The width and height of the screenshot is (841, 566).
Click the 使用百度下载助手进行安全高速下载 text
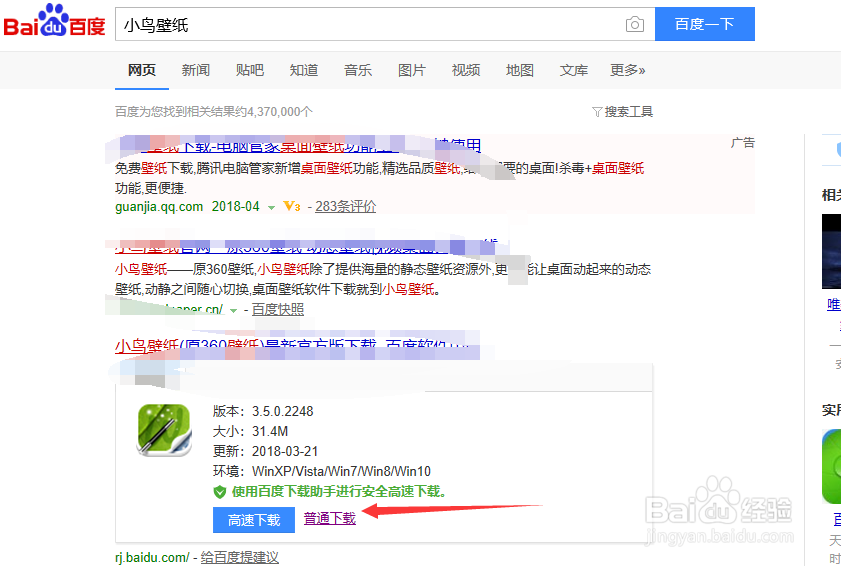[339, 491]
